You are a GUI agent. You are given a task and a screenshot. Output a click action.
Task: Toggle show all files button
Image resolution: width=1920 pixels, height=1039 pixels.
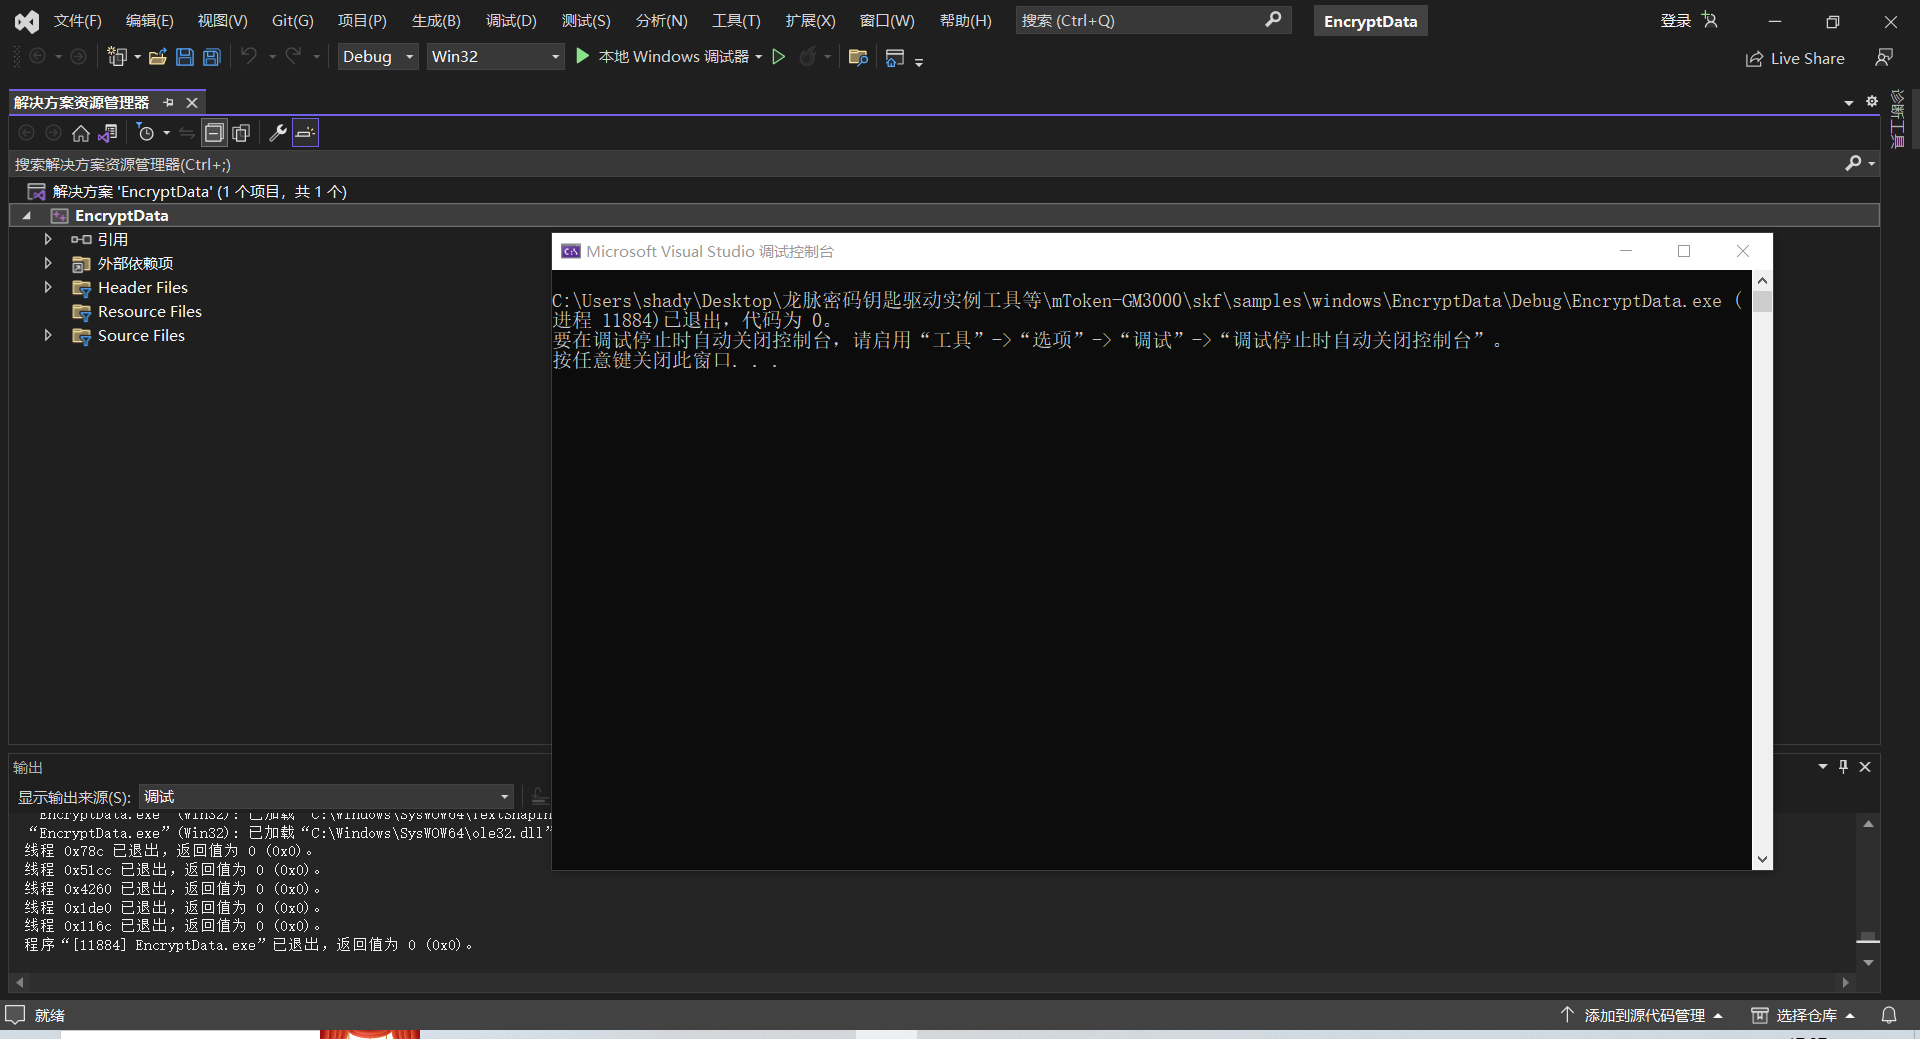coord(241,133)
